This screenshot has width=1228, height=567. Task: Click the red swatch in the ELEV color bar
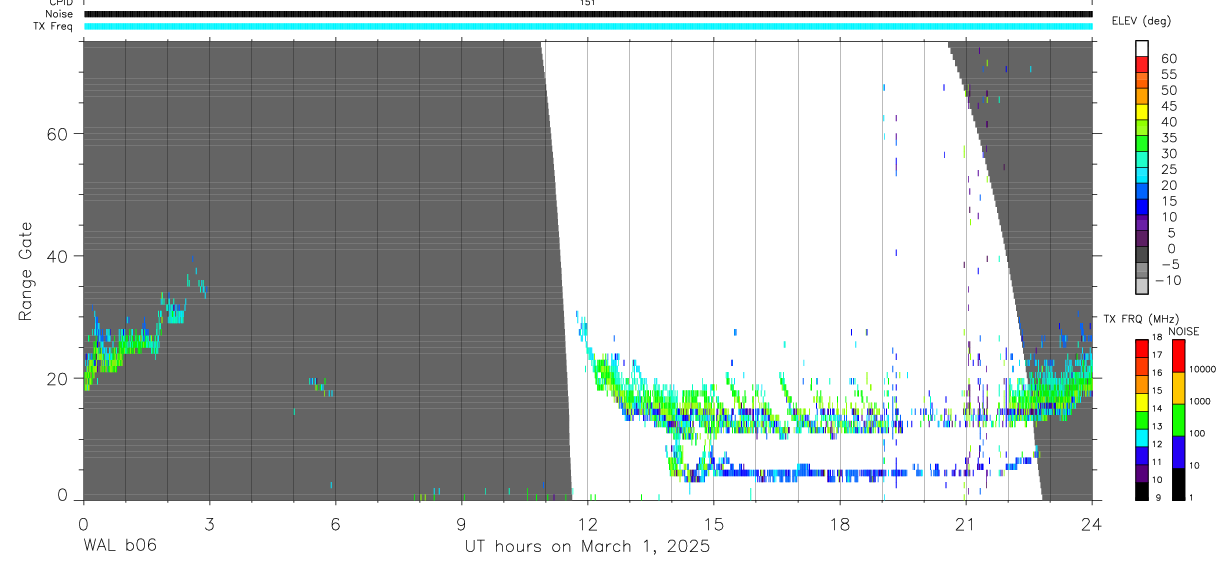1142,63
